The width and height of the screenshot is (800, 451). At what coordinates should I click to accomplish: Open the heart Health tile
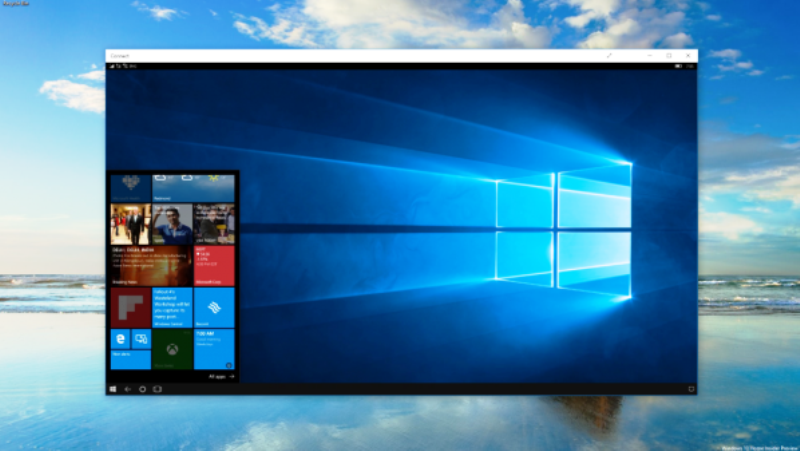pyautogui.click(x=130, y=187)
